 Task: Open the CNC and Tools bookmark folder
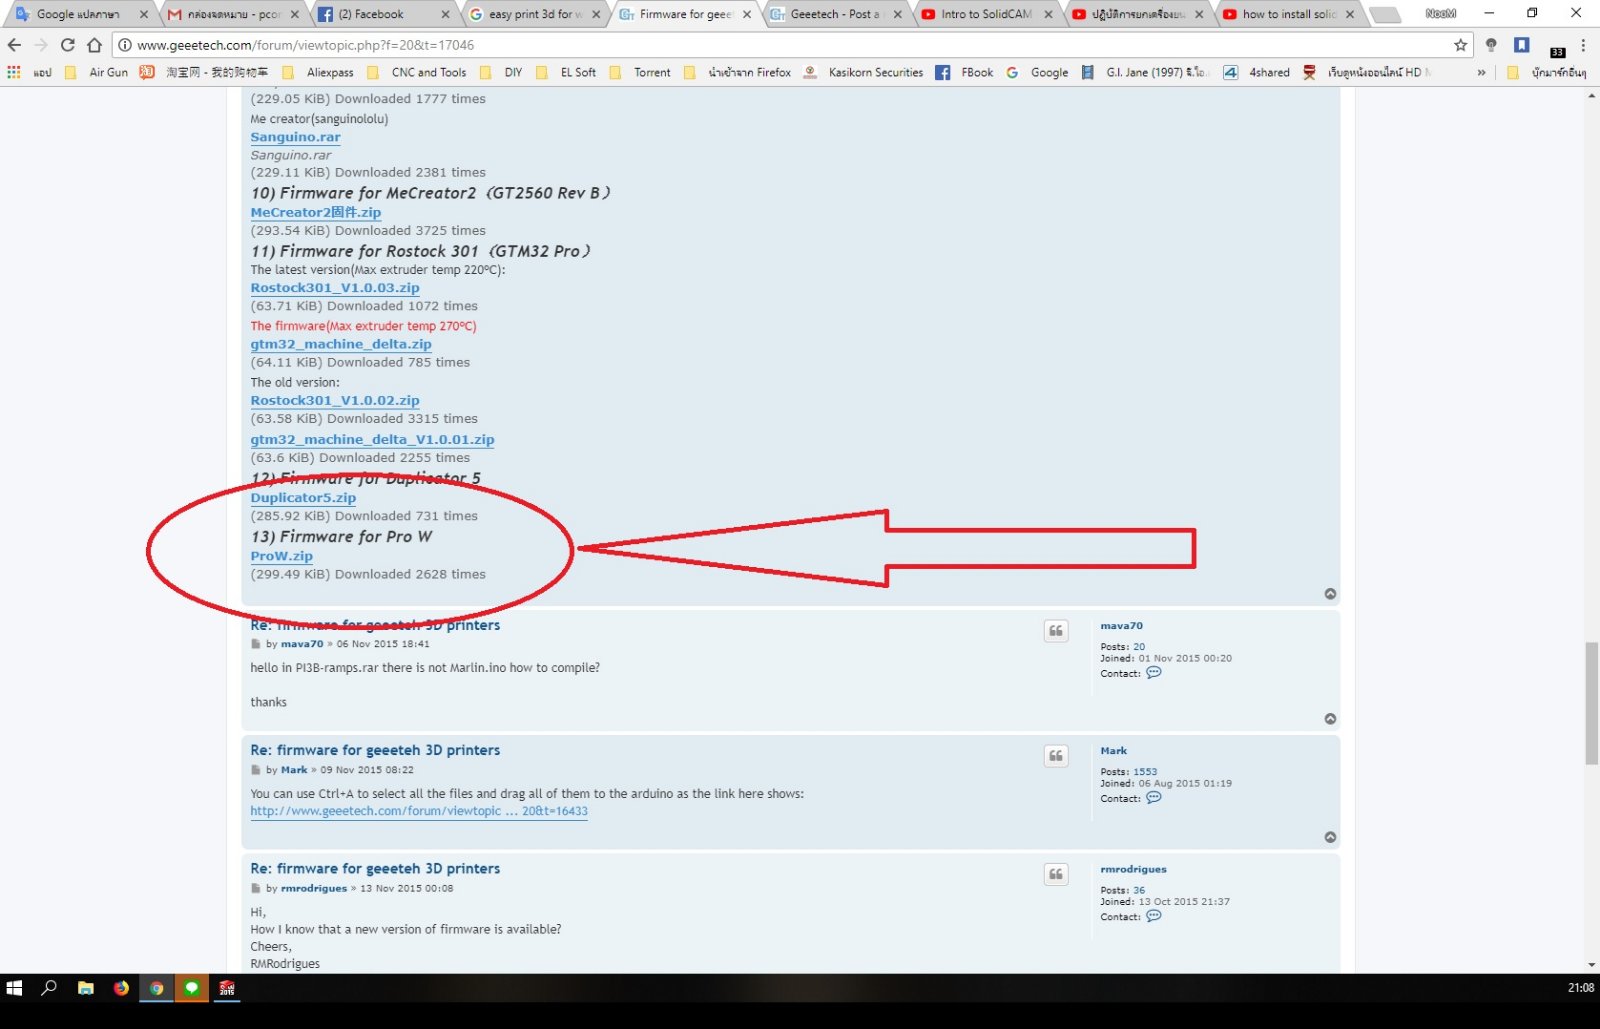point(428,72)
